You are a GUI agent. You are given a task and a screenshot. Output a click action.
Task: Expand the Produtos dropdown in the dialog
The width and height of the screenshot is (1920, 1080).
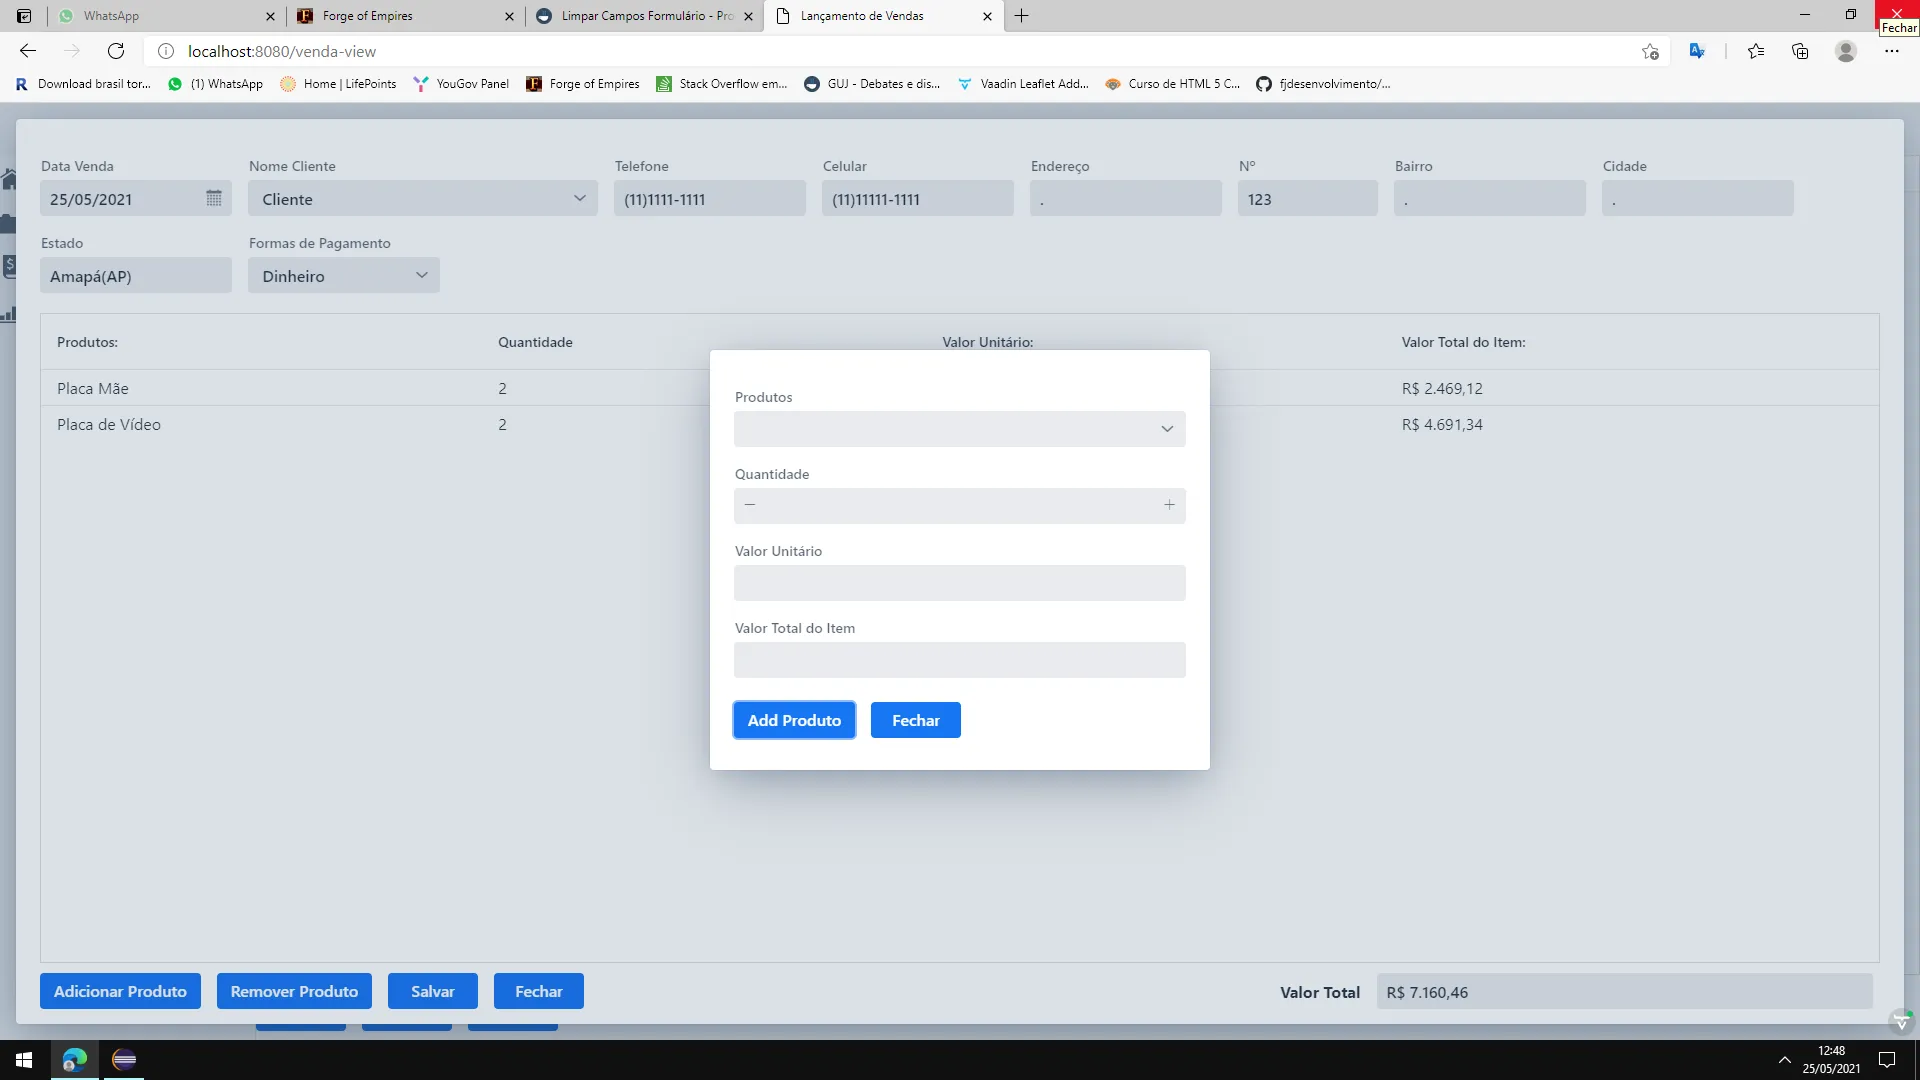pyautogui.click(x=1166, y=429)
